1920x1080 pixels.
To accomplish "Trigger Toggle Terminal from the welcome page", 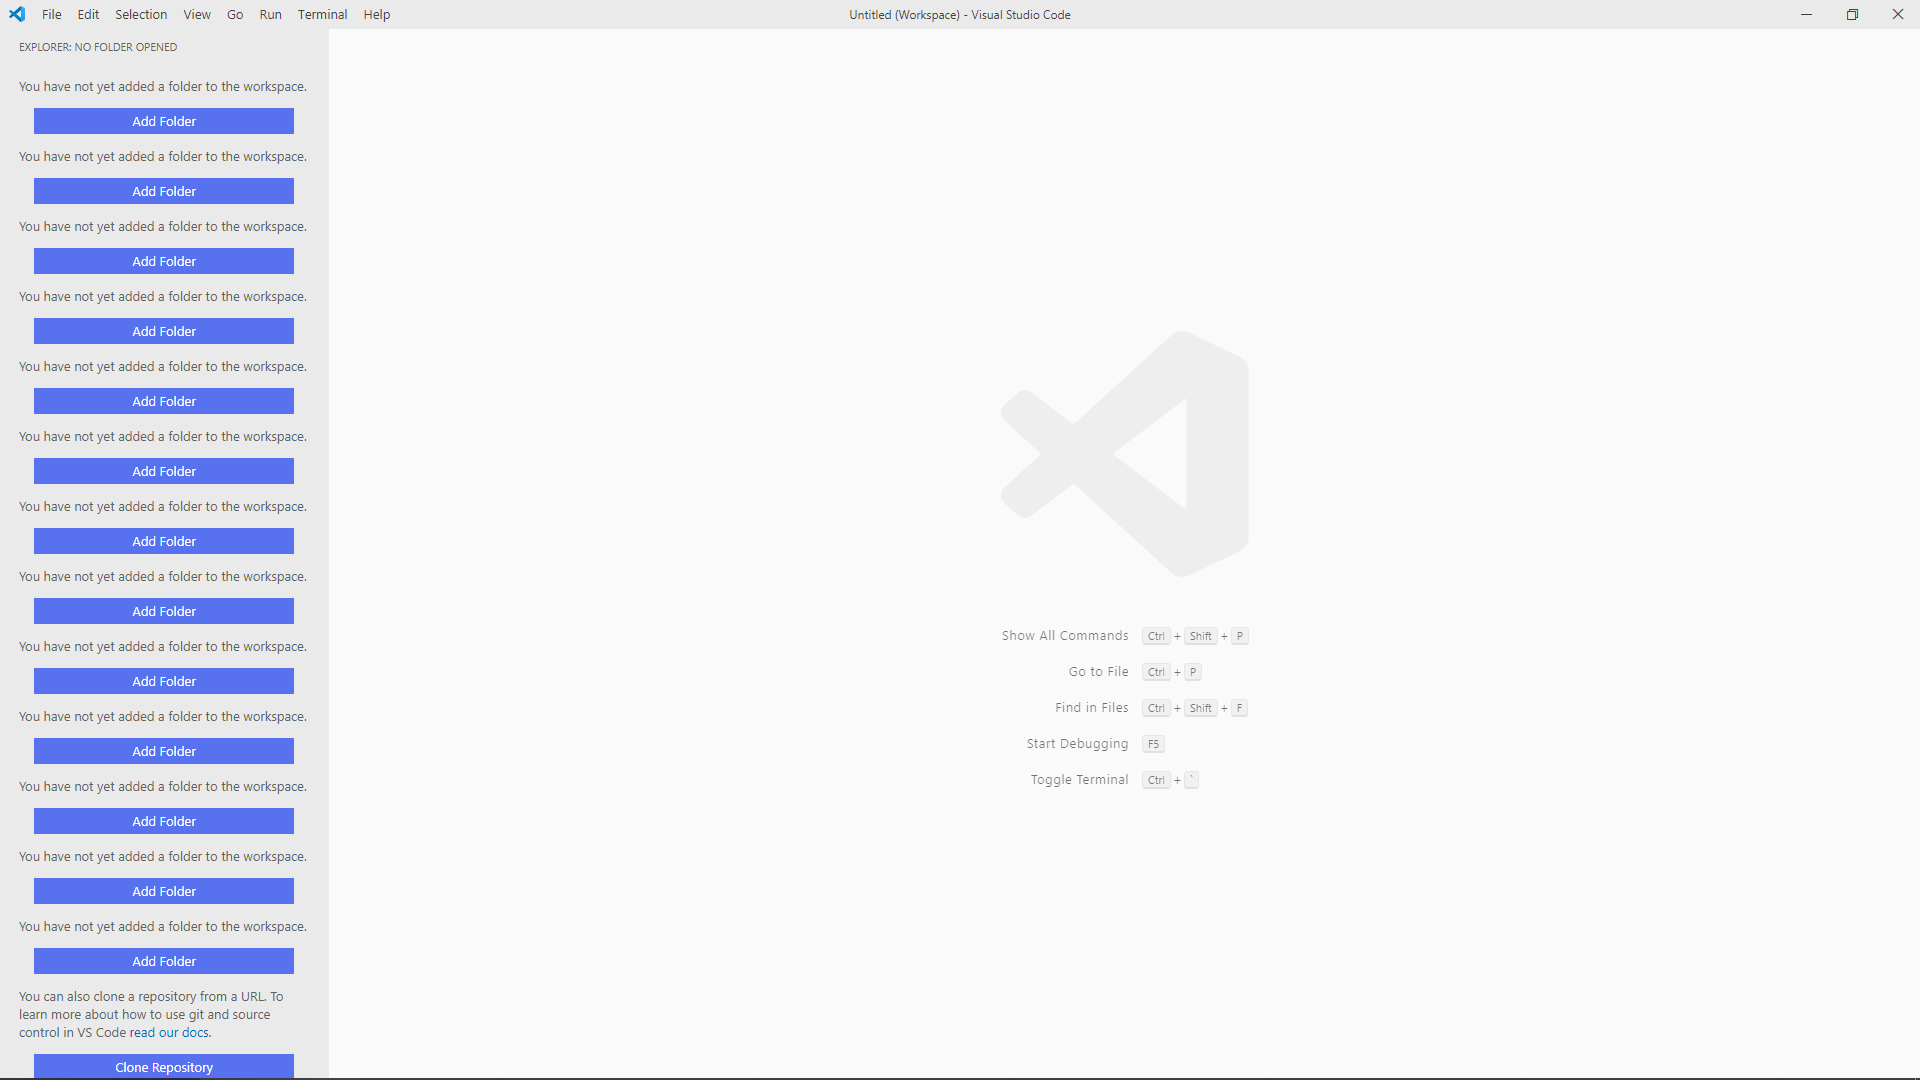I will click(1079, 779).
